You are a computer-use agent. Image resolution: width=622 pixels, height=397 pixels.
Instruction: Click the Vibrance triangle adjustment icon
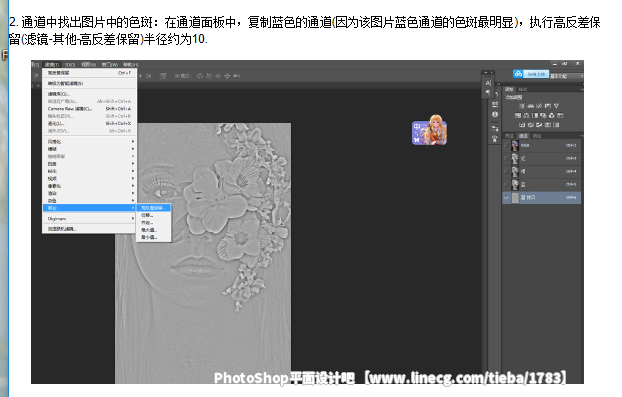pos(557,106)
